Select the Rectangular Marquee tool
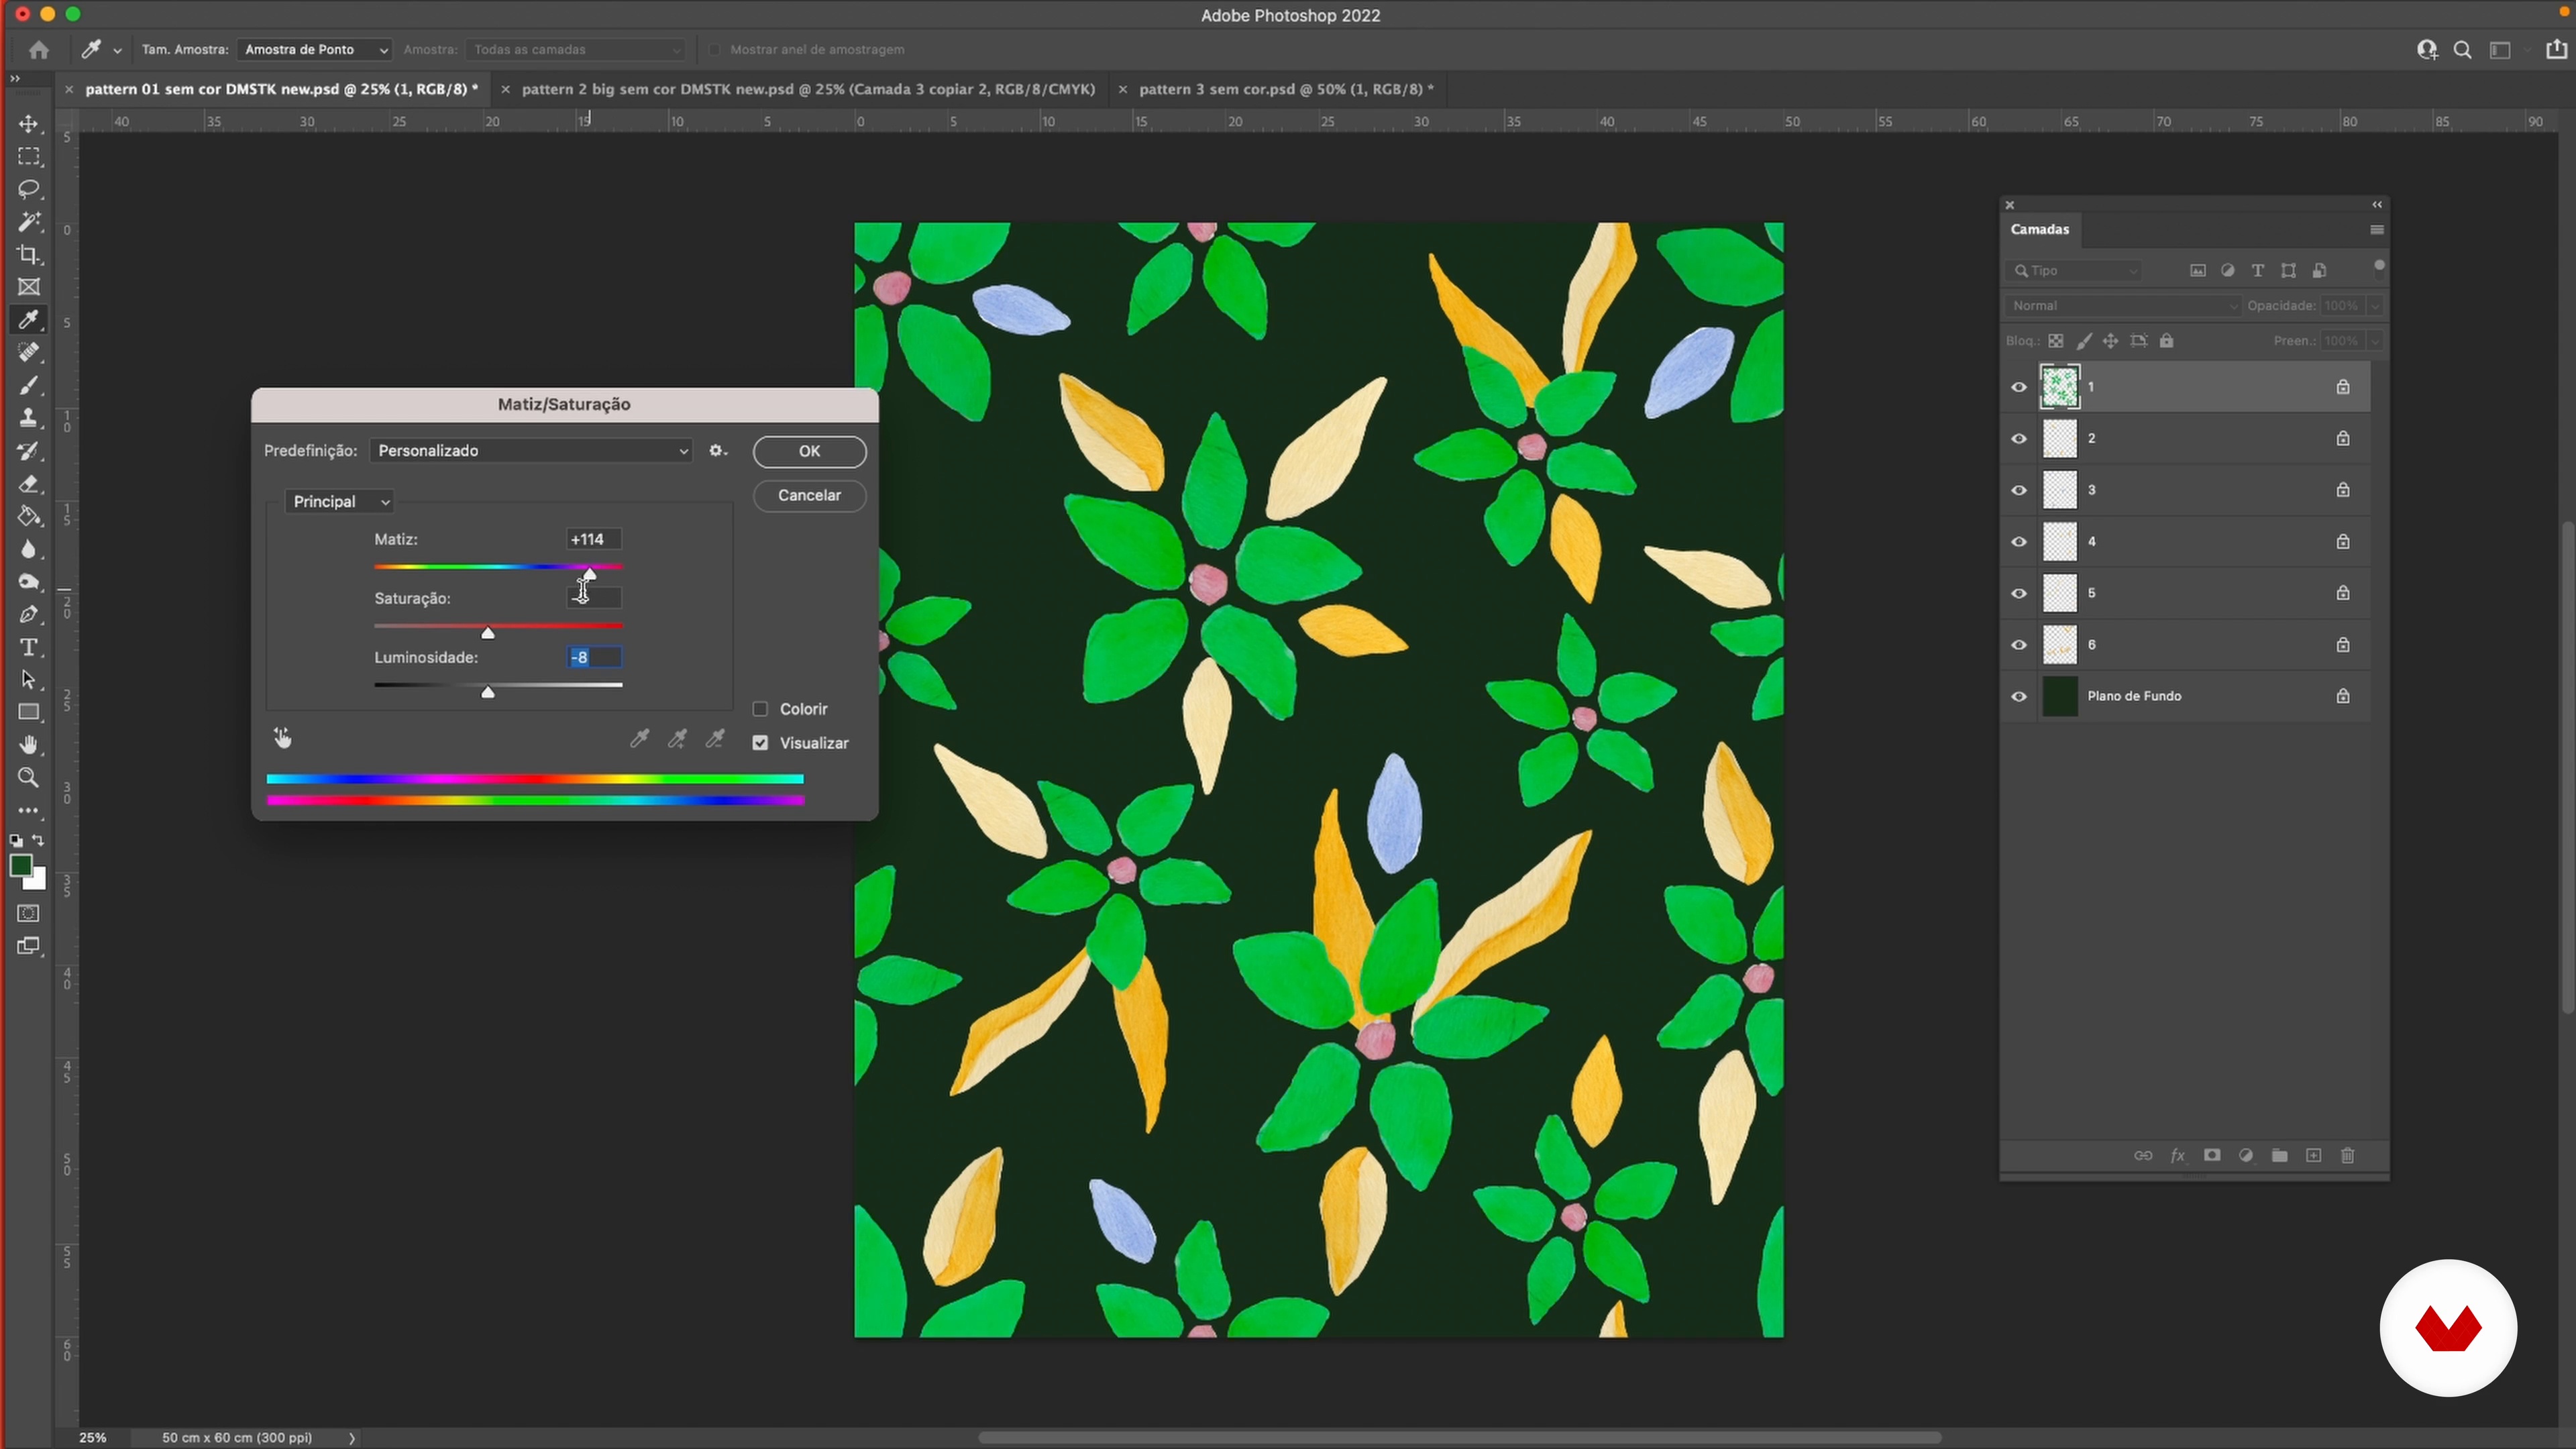Viewport: 2576px width, 1449px height. 28,157
